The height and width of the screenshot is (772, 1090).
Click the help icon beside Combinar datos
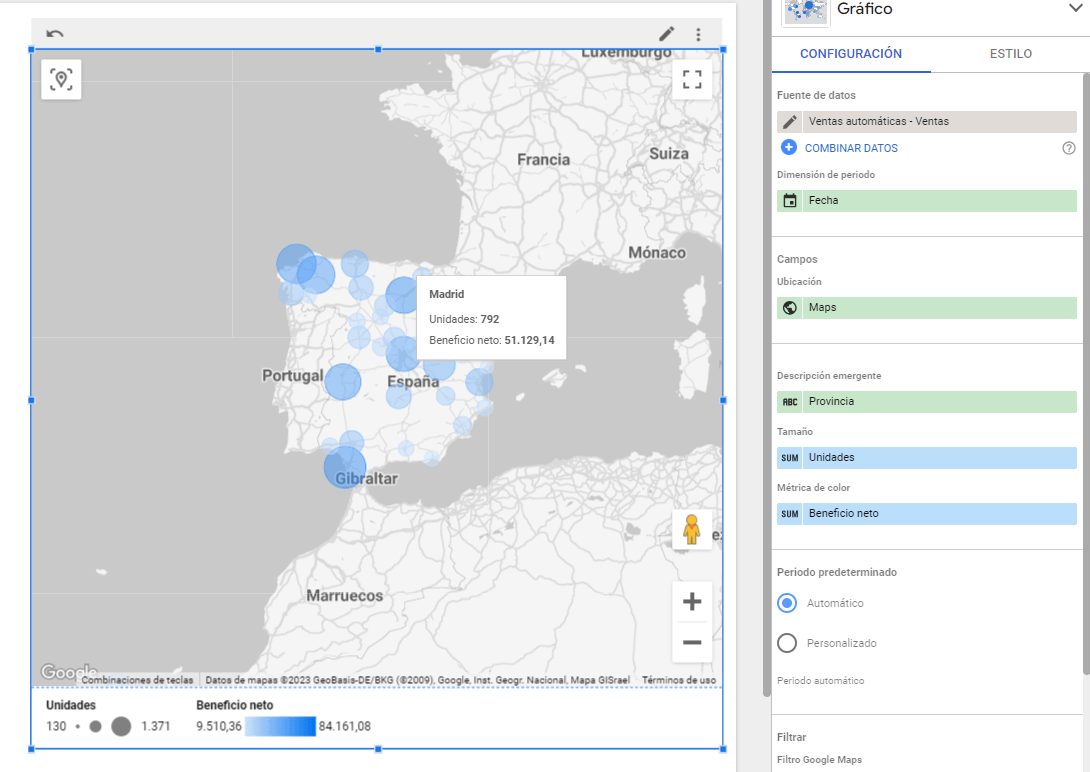click(1068, 148)
